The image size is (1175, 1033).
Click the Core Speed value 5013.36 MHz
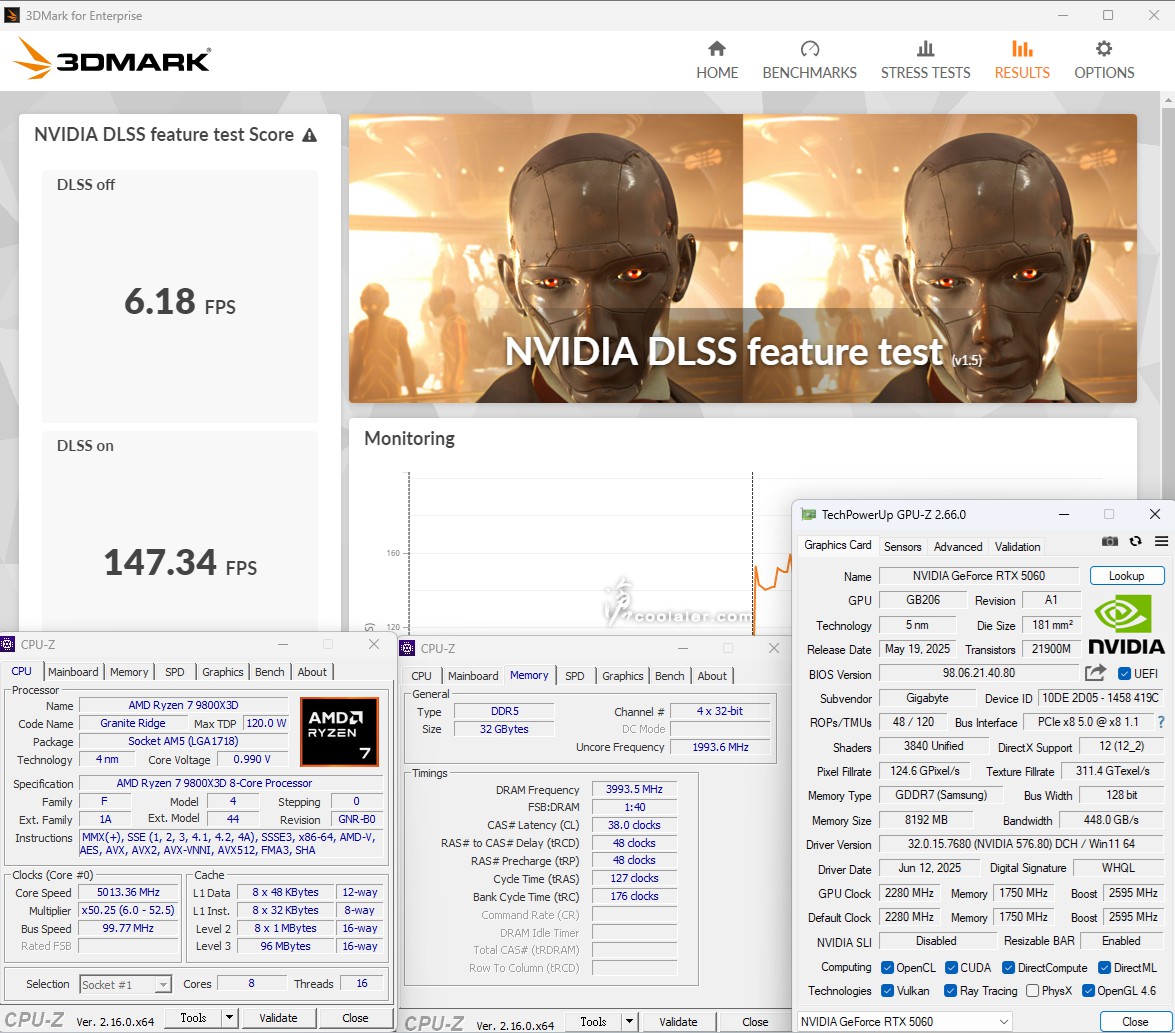click(128, 892)
